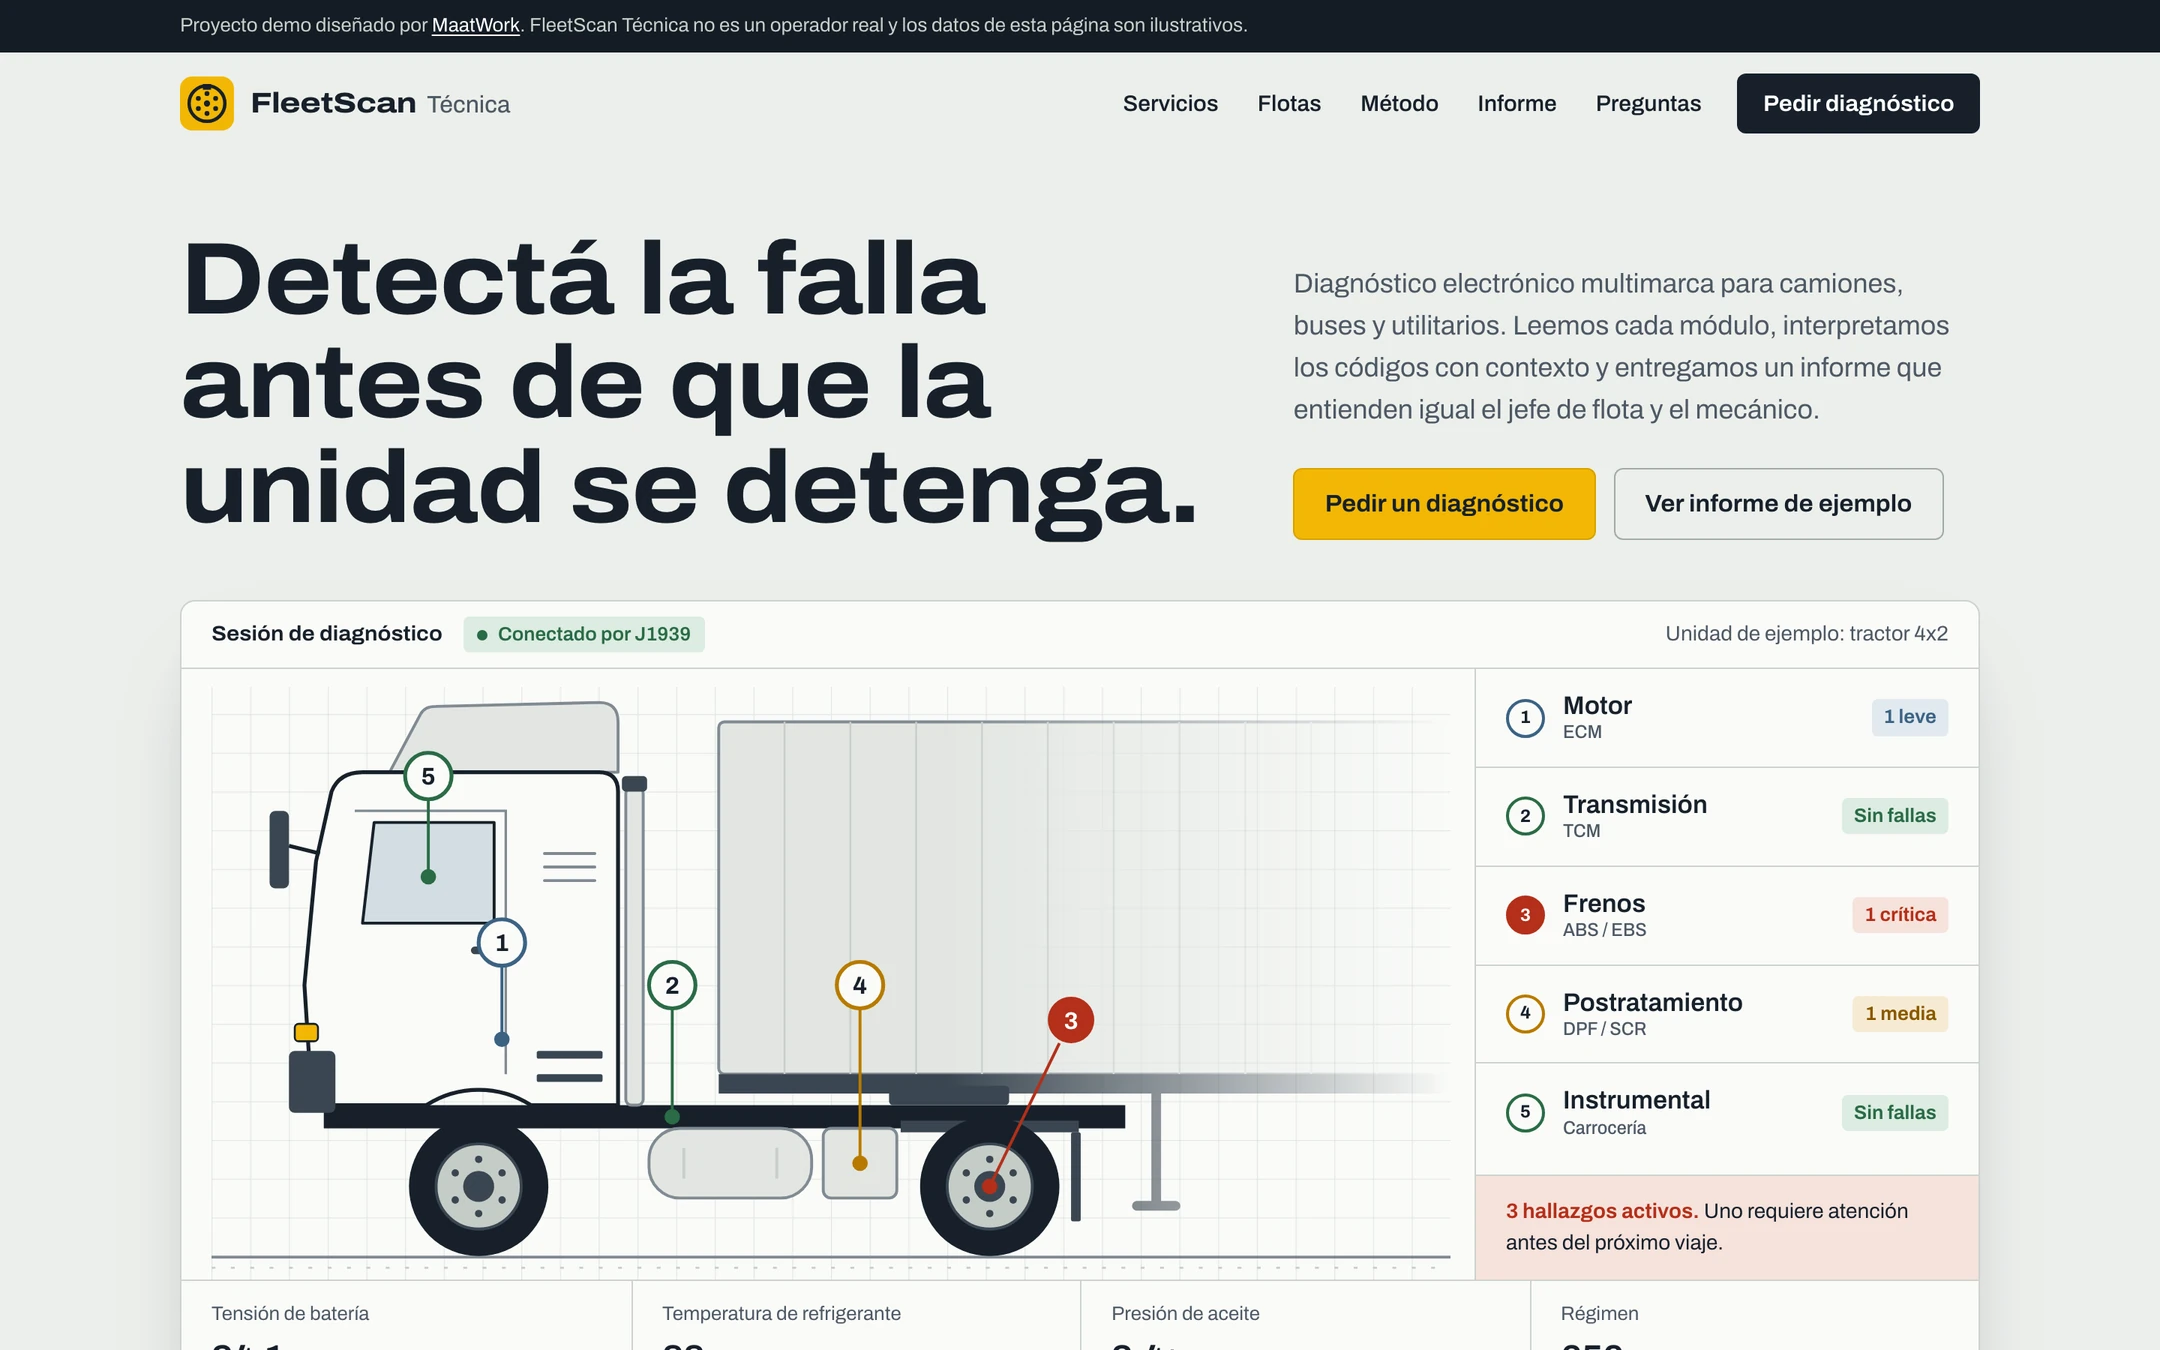Click the 1 crítica badge on Frenos

1899,915
